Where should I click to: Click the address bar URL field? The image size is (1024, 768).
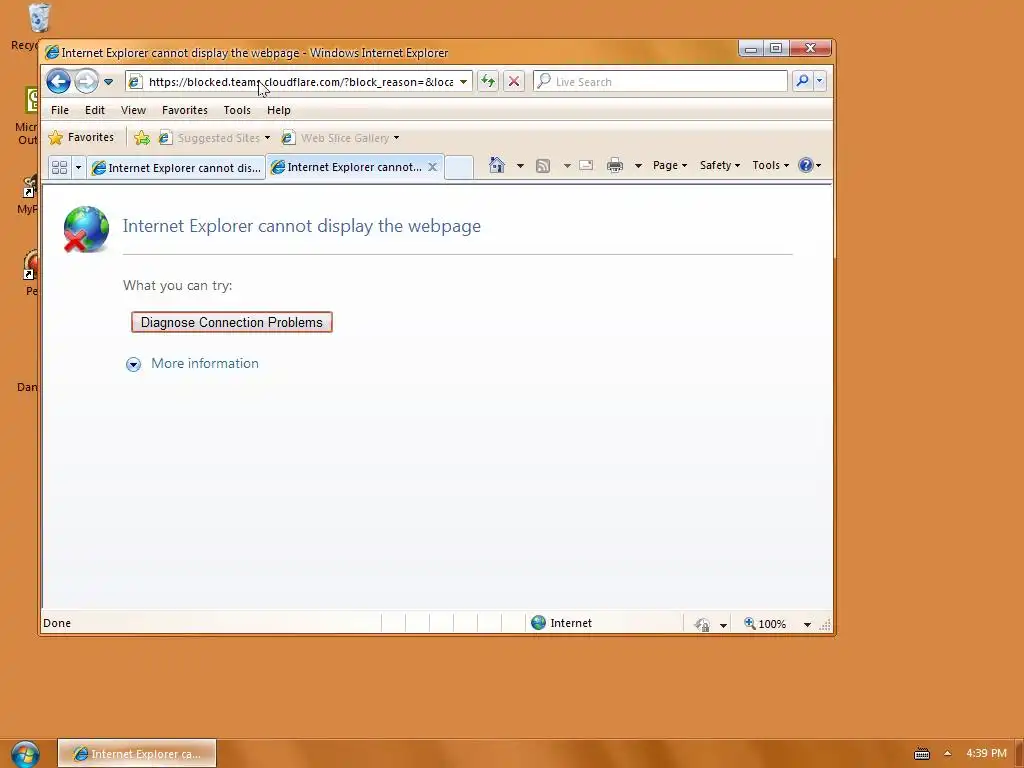(300, 82)
